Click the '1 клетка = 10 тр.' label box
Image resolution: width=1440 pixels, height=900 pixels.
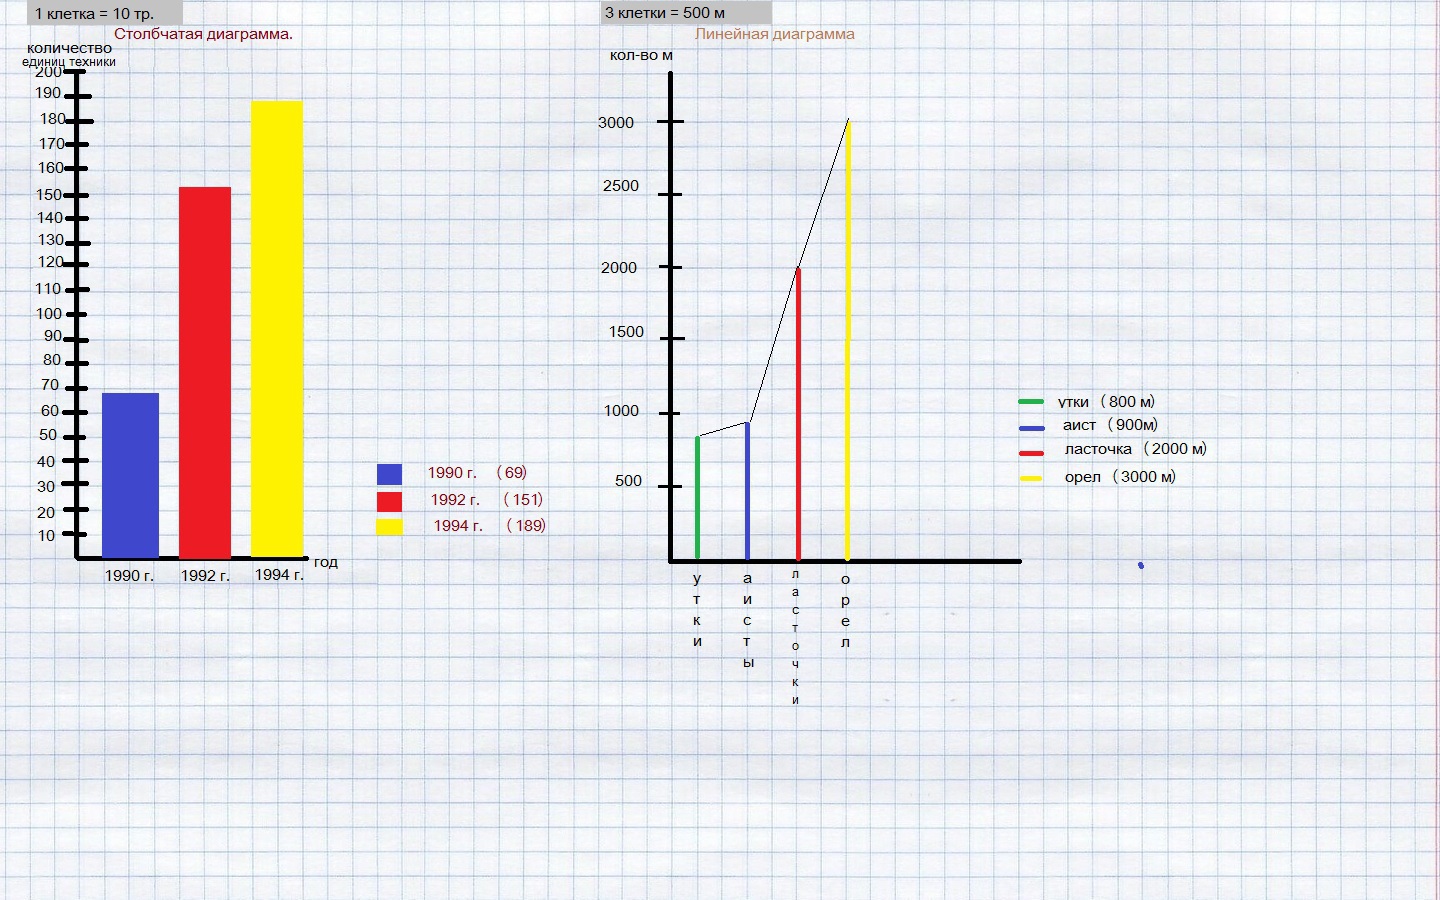(105, 13)
